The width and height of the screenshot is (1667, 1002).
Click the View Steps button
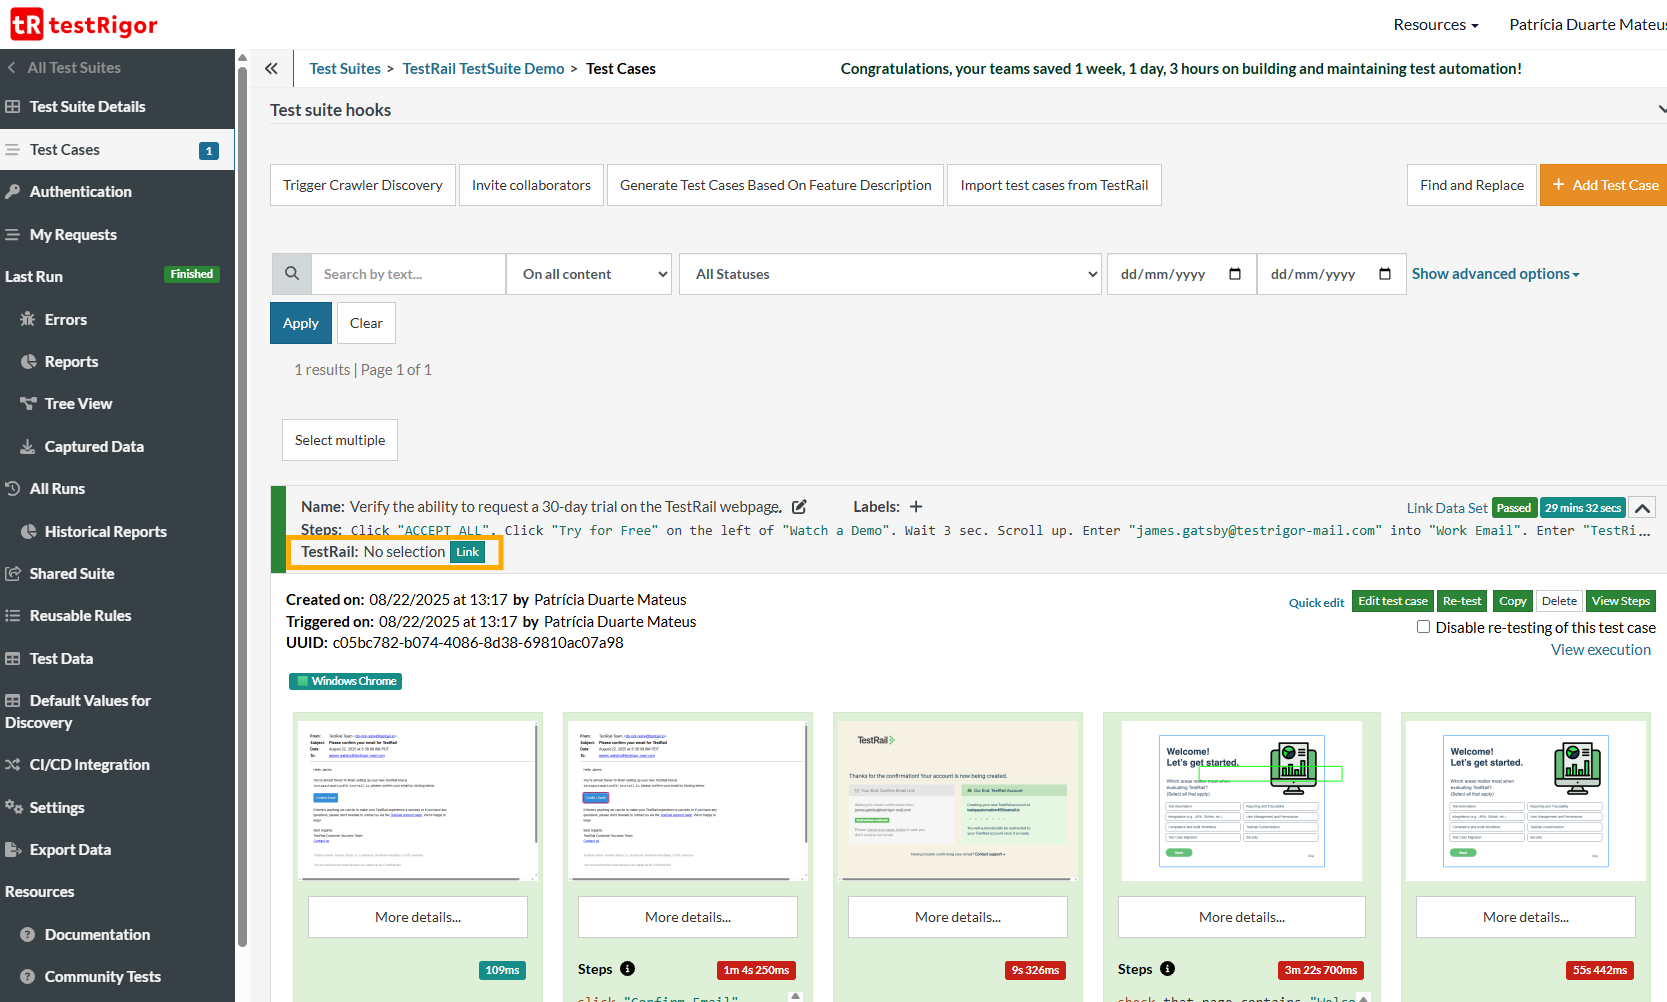tap(1621, 601)
